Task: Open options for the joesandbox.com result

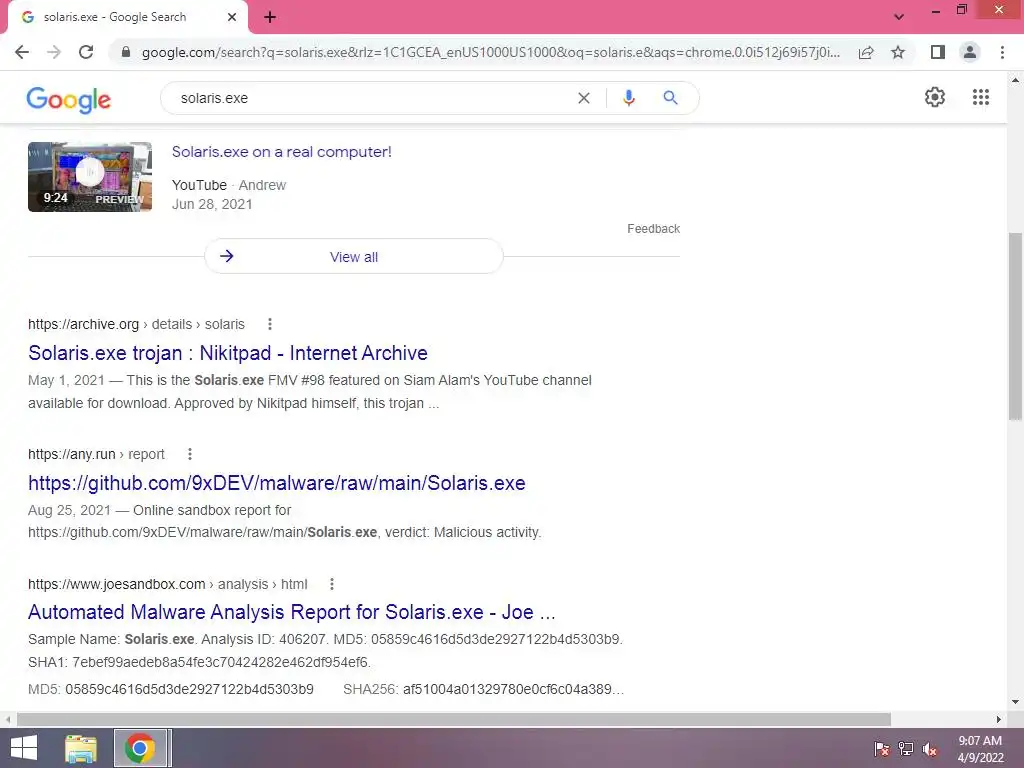Action: point(332,584)
